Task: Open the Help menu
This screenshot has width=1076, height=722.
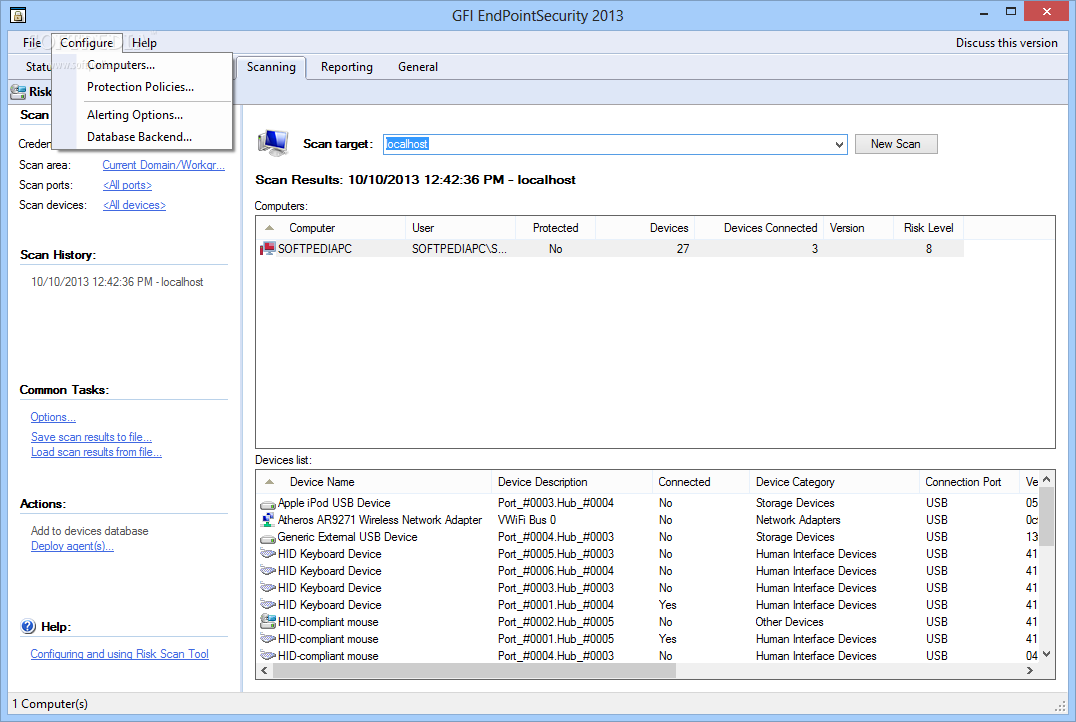Action: (x=144, y=43)
